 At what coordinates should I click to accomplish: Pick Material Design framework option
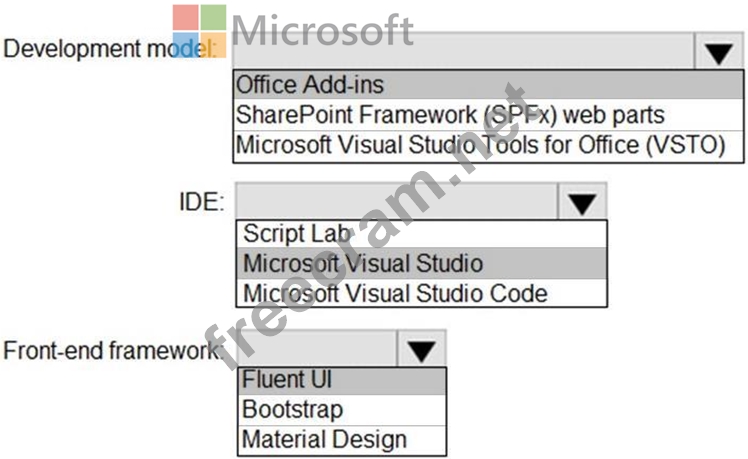(x=342, y=439)
